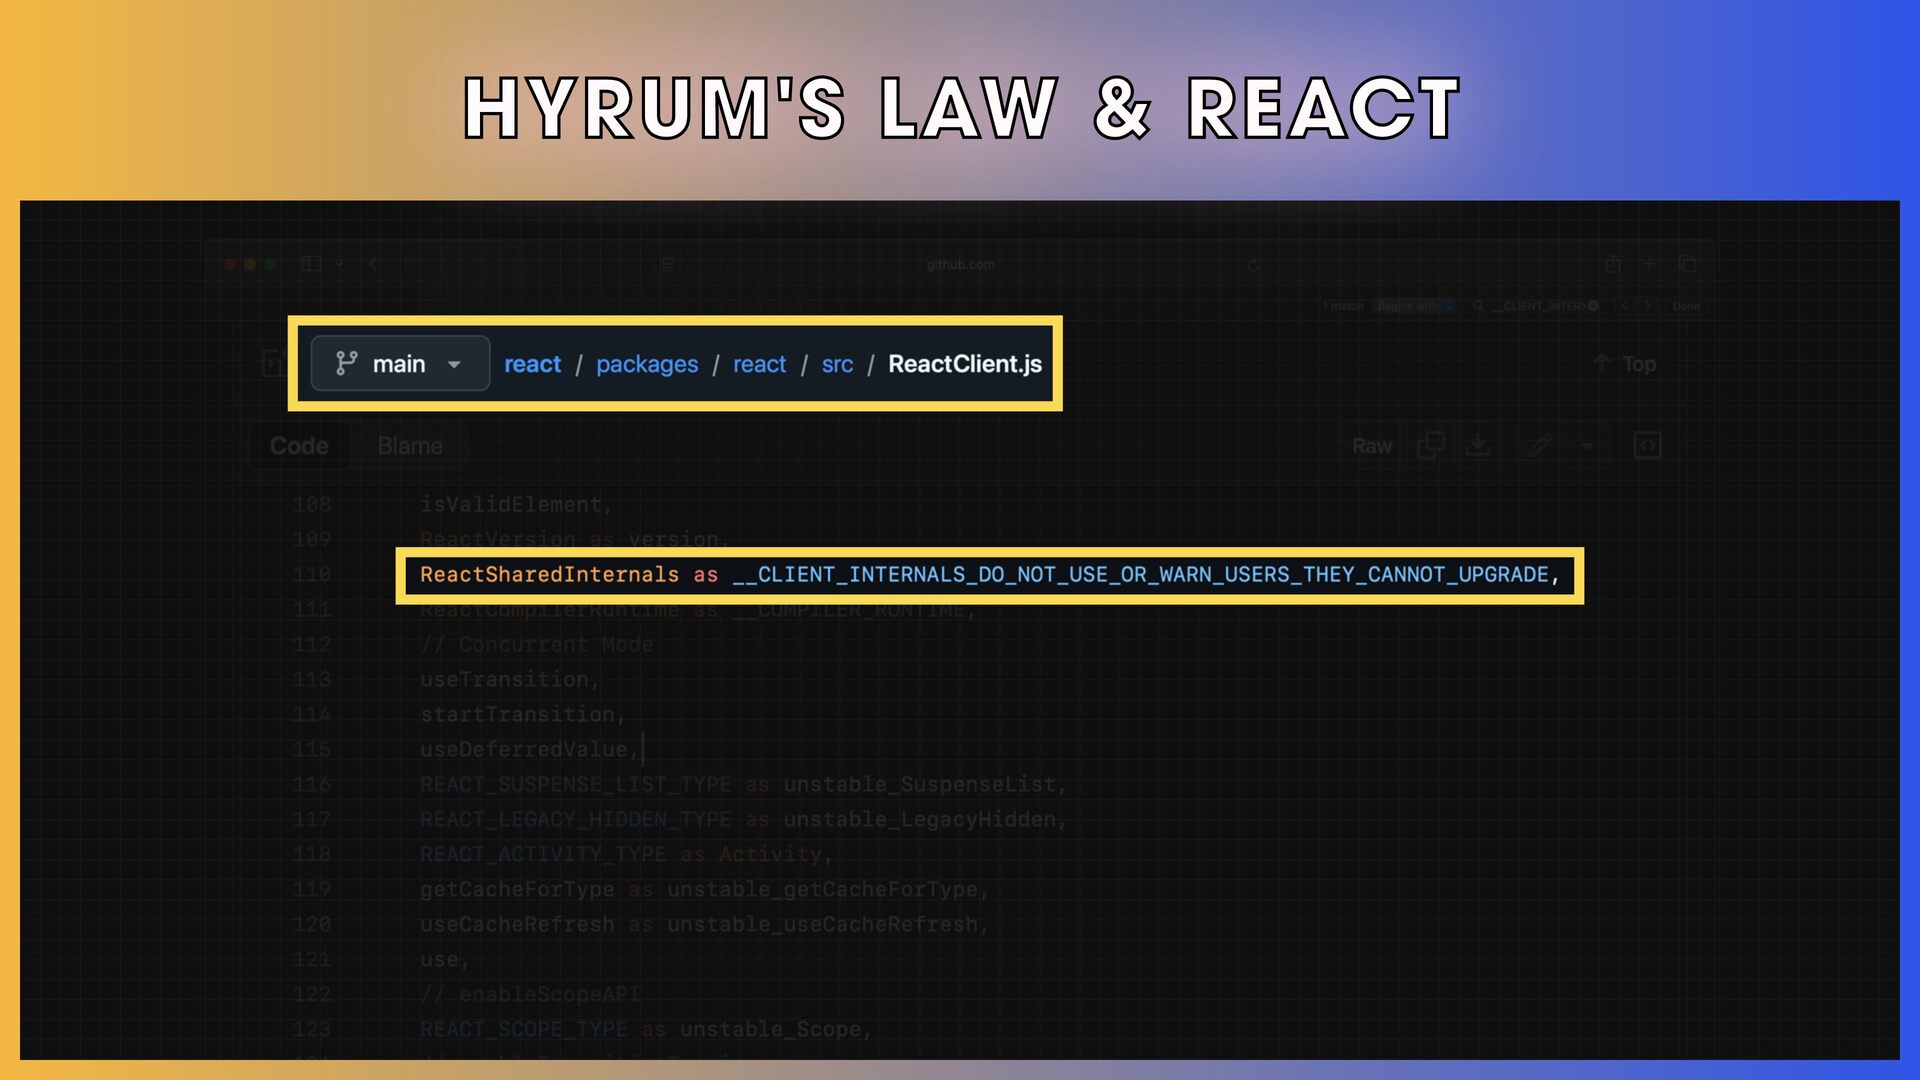1920x1080 pixels.
Task: Copy raw file contents icon
Action: 1431,445
